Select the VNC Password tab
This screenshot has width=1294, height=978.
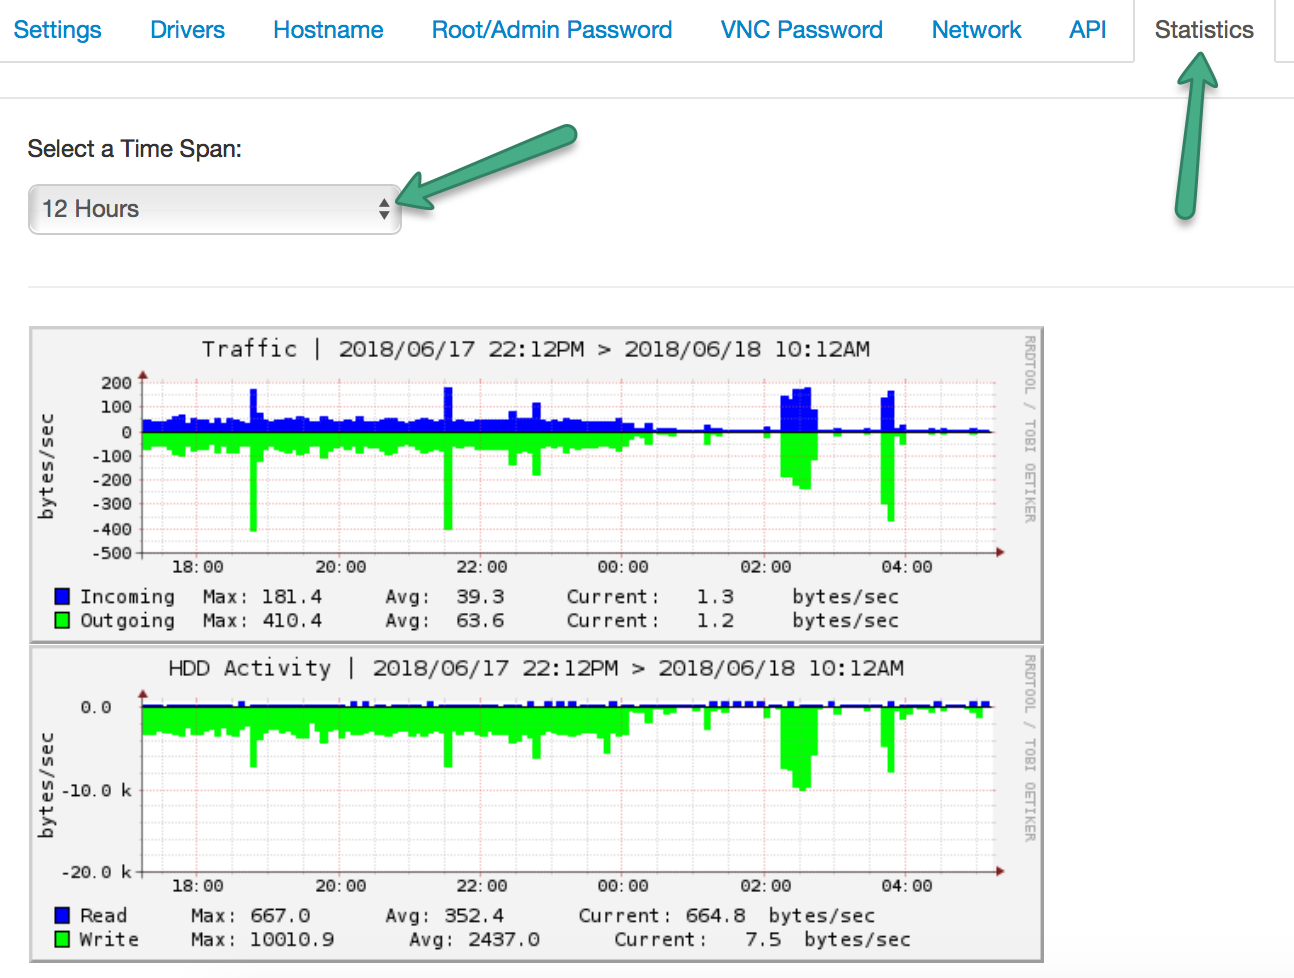801,30
